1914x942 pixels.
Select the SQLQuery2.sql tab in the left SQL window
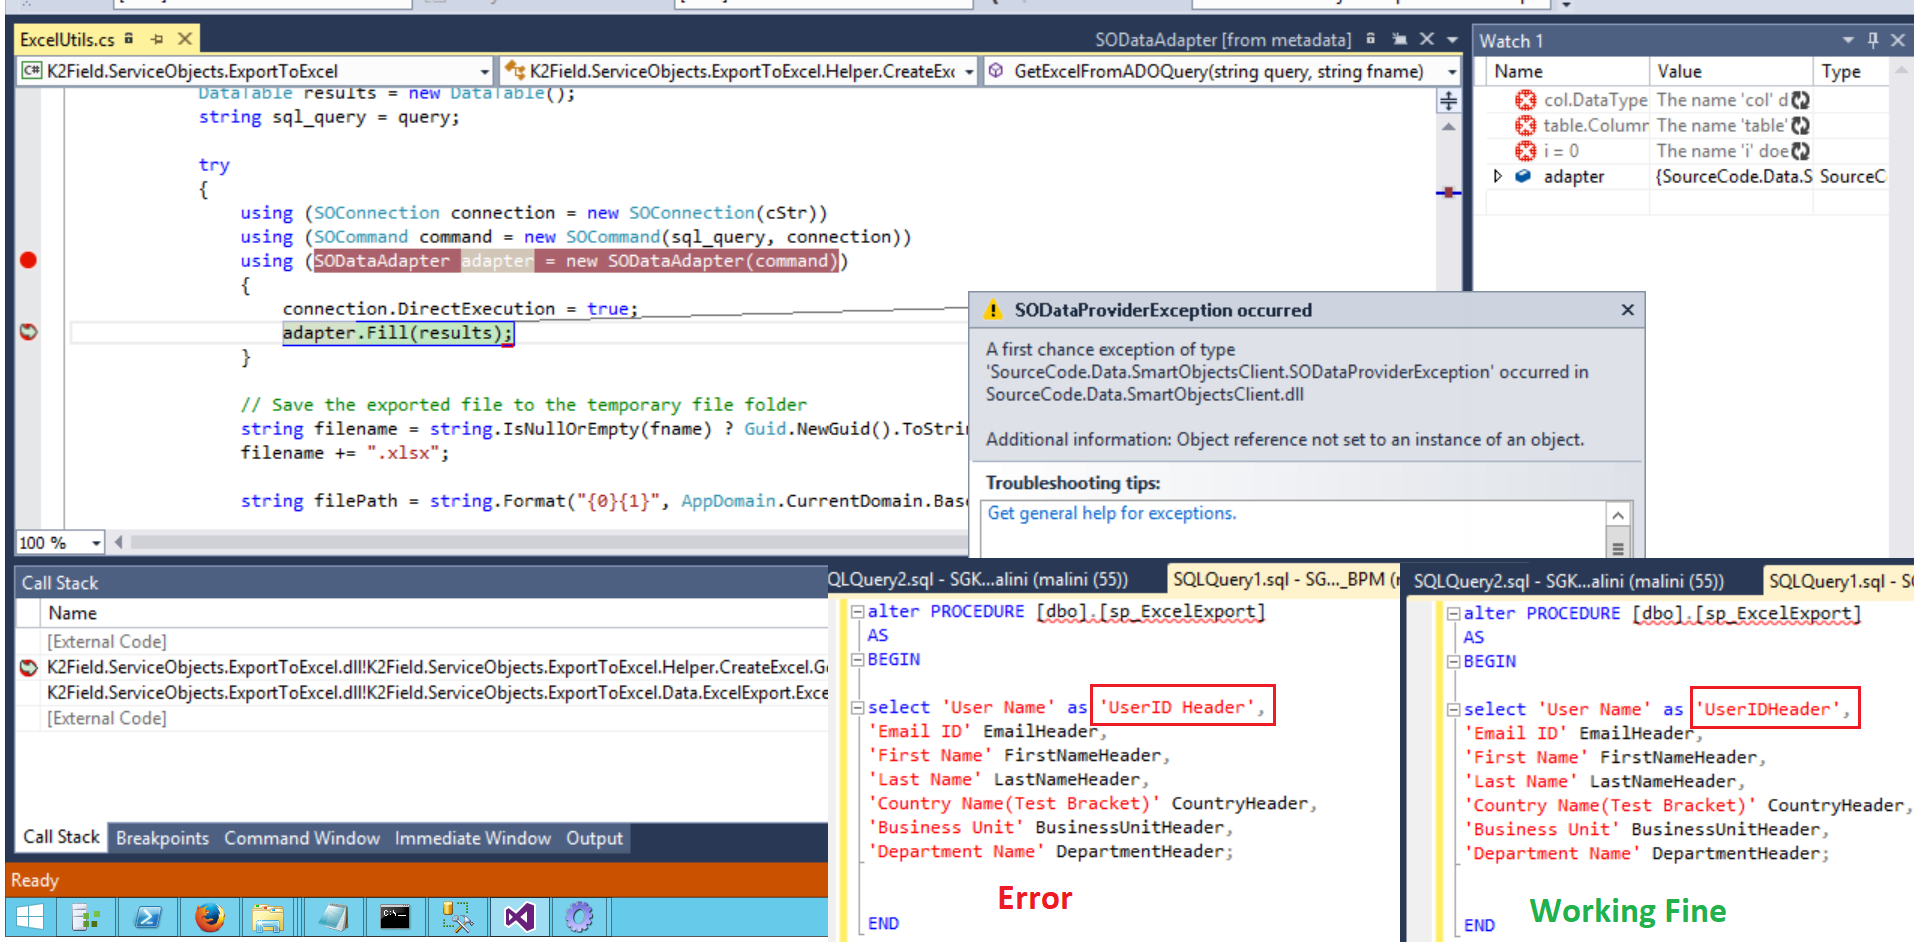pyautogui.click(x=978, y=579)
